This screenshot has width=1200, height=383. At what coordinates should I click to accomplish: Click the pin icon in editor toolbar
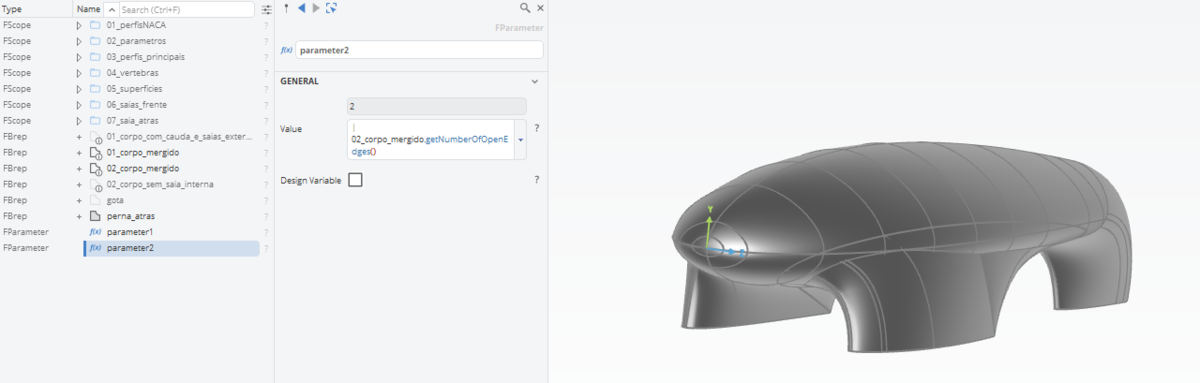pyautogui.click(x=286, y=8)
